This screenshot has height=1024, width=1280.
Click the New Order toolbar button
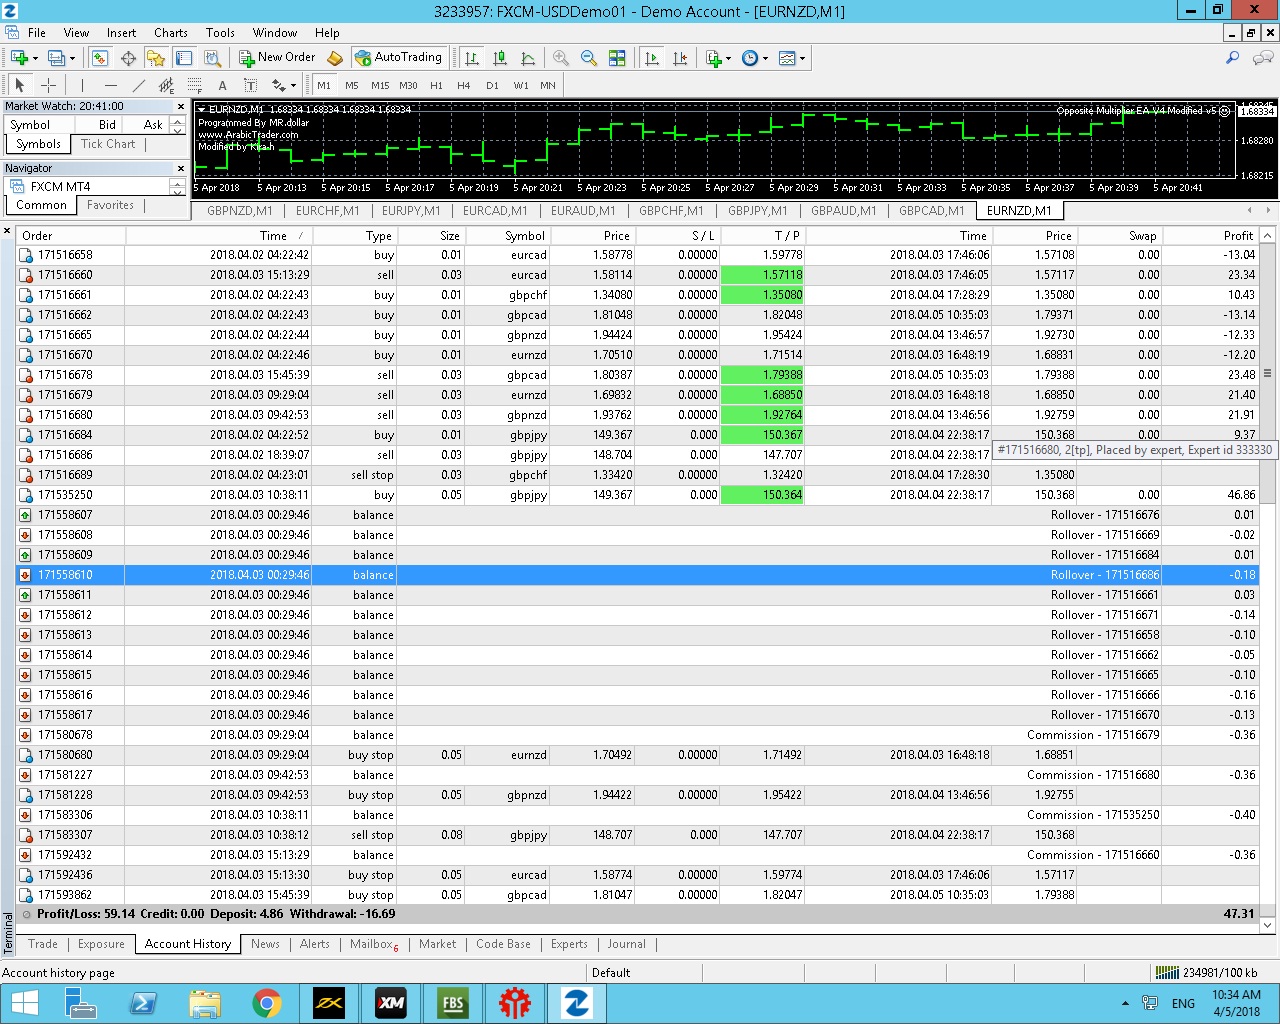click(x=277, y=58)
